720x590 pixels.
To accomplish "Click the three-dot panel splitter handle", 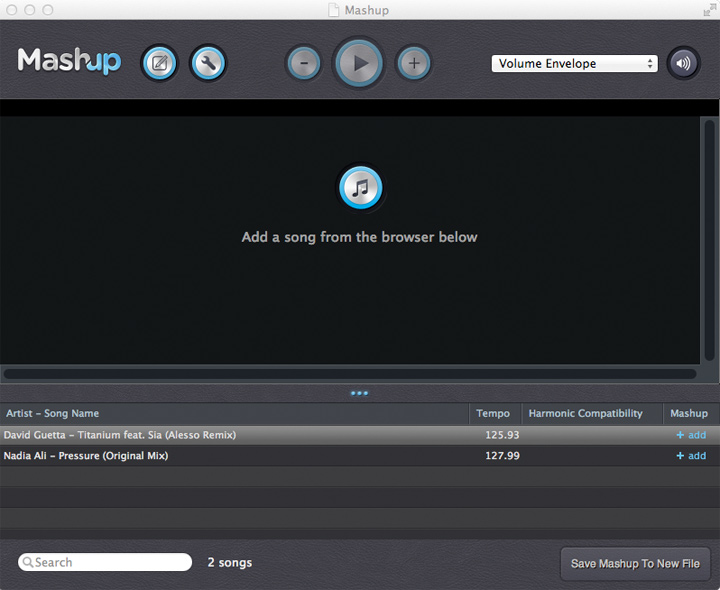I will [359, 393].
